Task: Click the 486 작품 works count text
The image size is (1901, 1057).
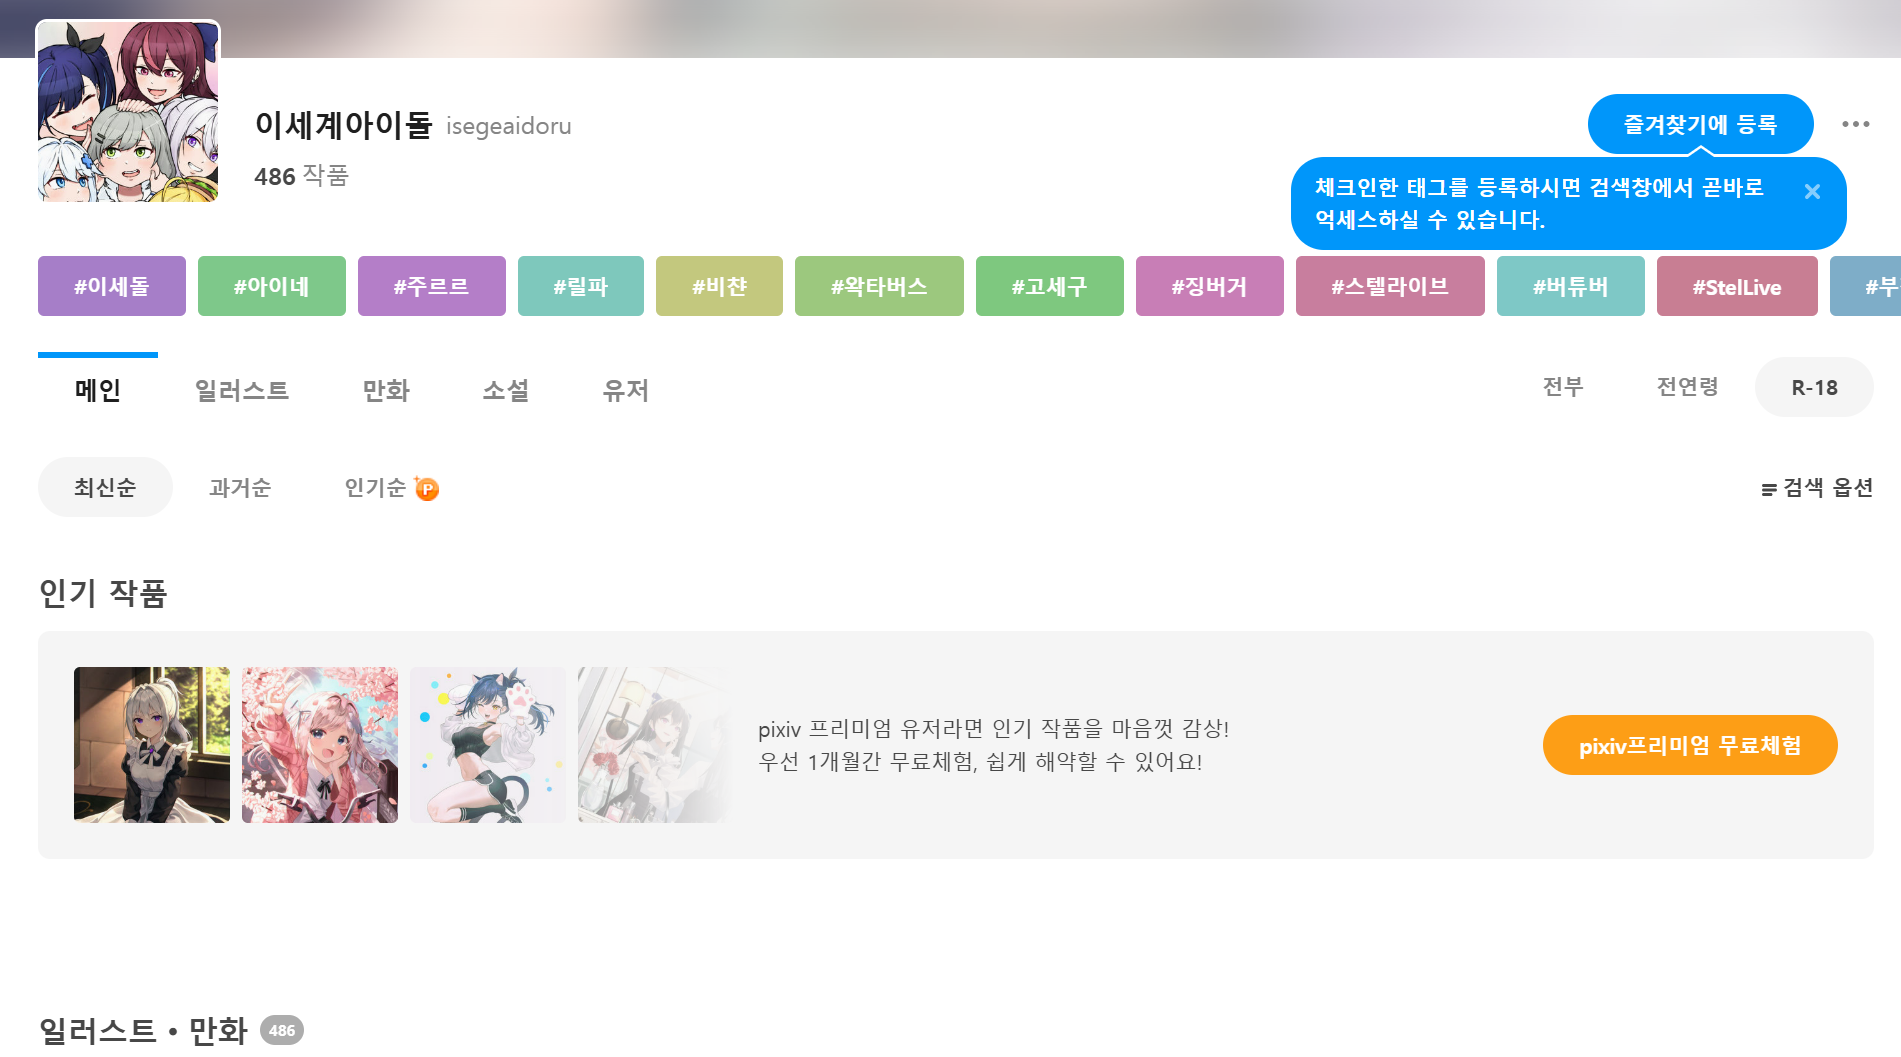Action: click(x=301, y=176)
